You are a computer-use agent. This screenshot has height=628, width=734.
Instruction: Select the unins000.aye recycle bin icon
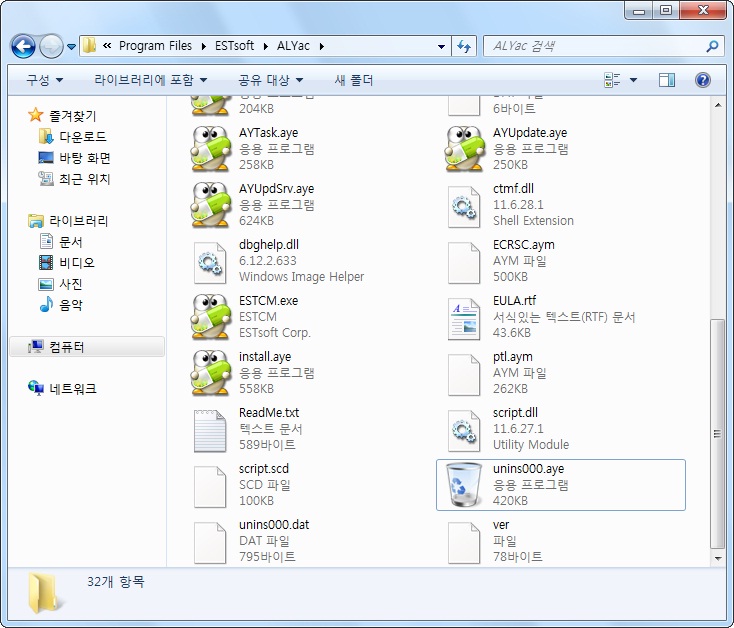463,485
